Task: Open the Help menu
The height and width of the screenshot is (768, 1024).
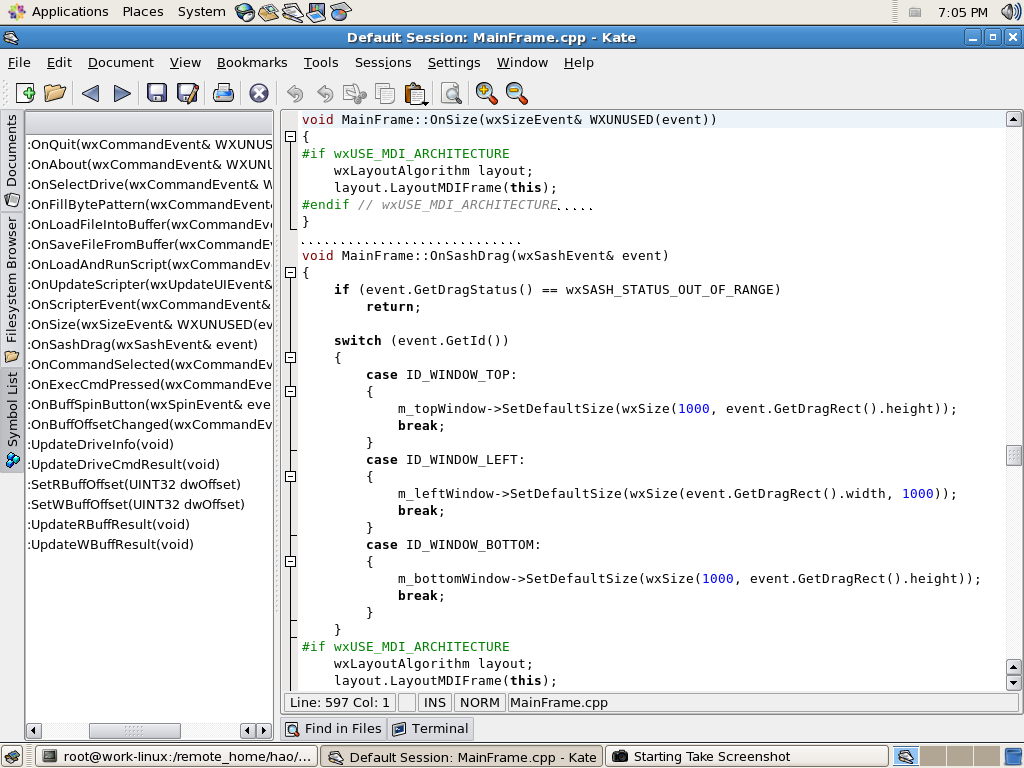Action: tap(579, 63)
